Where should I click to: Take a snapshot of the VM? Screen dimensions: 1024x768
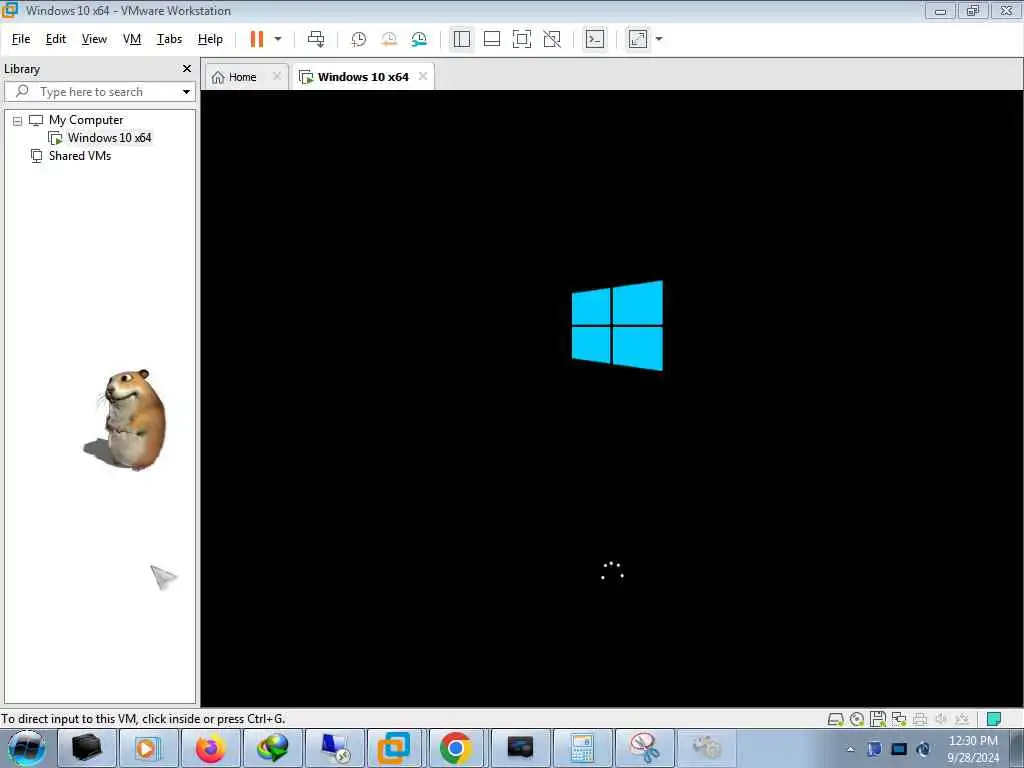click(359, 39)
